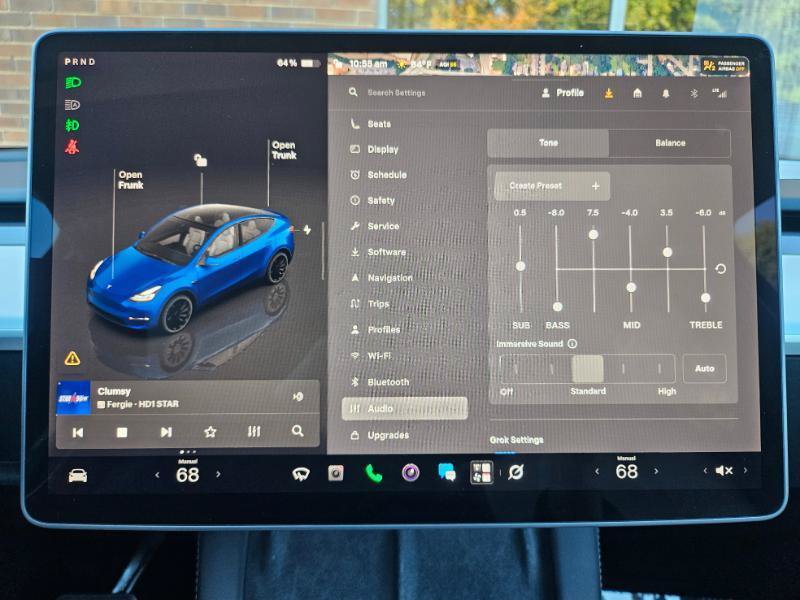Click the 3.5 dB equalizer slider knob
The width and height of the screenshot is (800, 600).
coord(667,252)
